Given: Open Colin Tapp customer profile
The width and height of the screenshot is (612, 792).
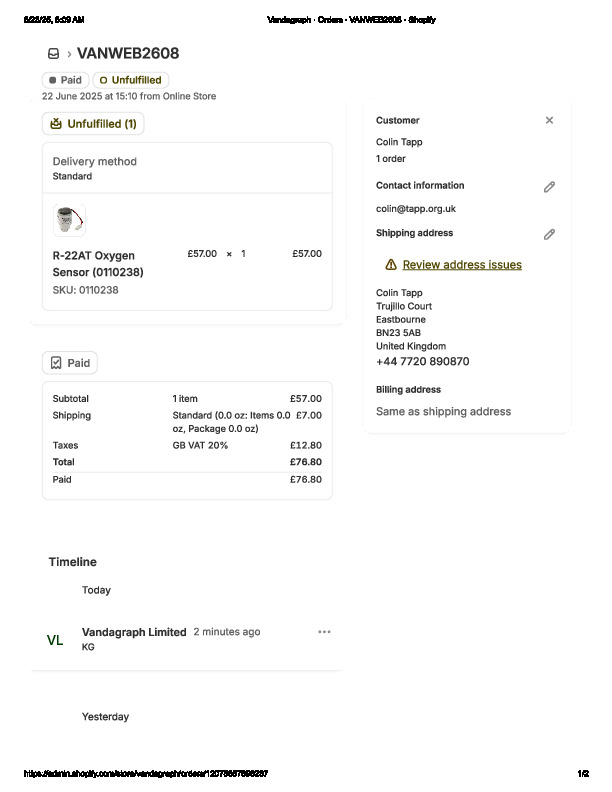Looking at the screenshot, I should tap(399, 142).
